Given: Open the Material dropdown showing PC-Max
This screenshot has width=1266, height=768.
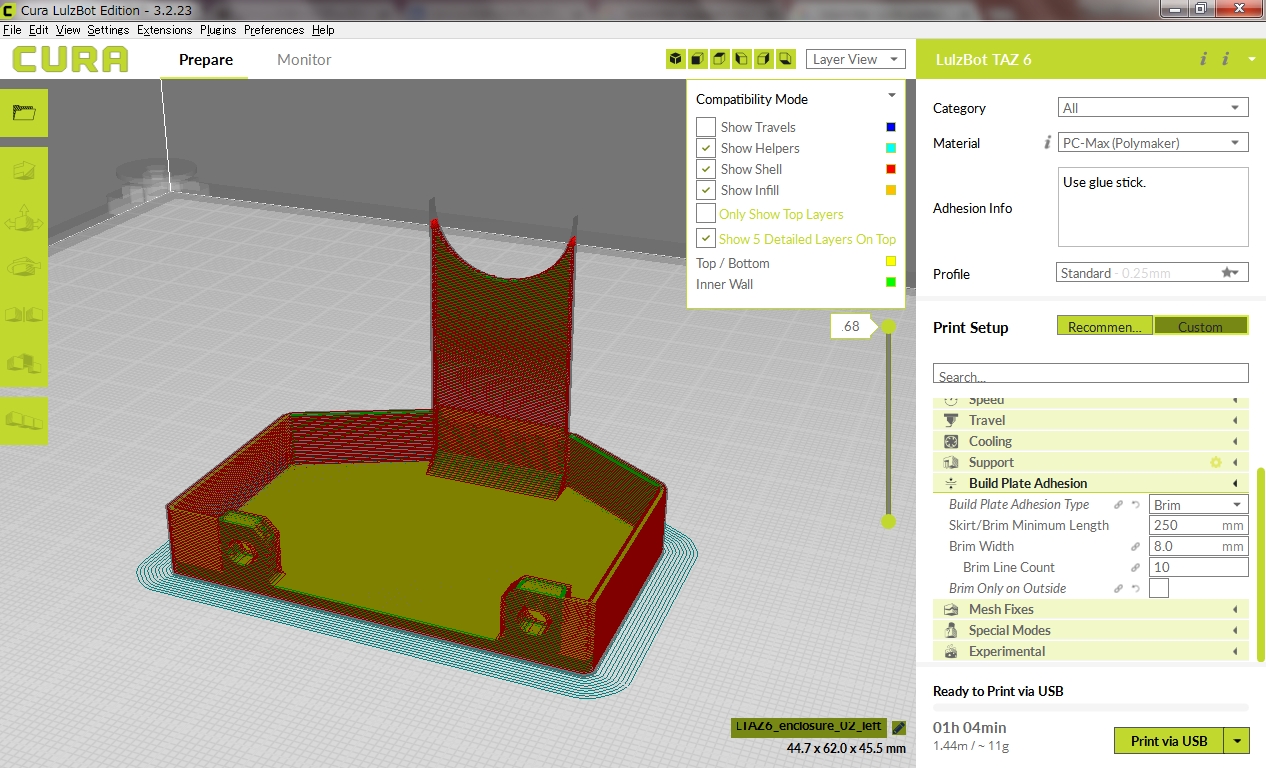Looking at the screenshot, I should [1152, 143].
